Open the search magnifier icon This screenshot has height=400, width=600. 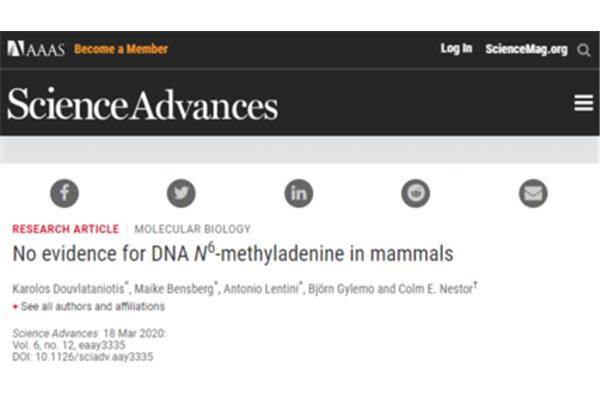point(584,50)
